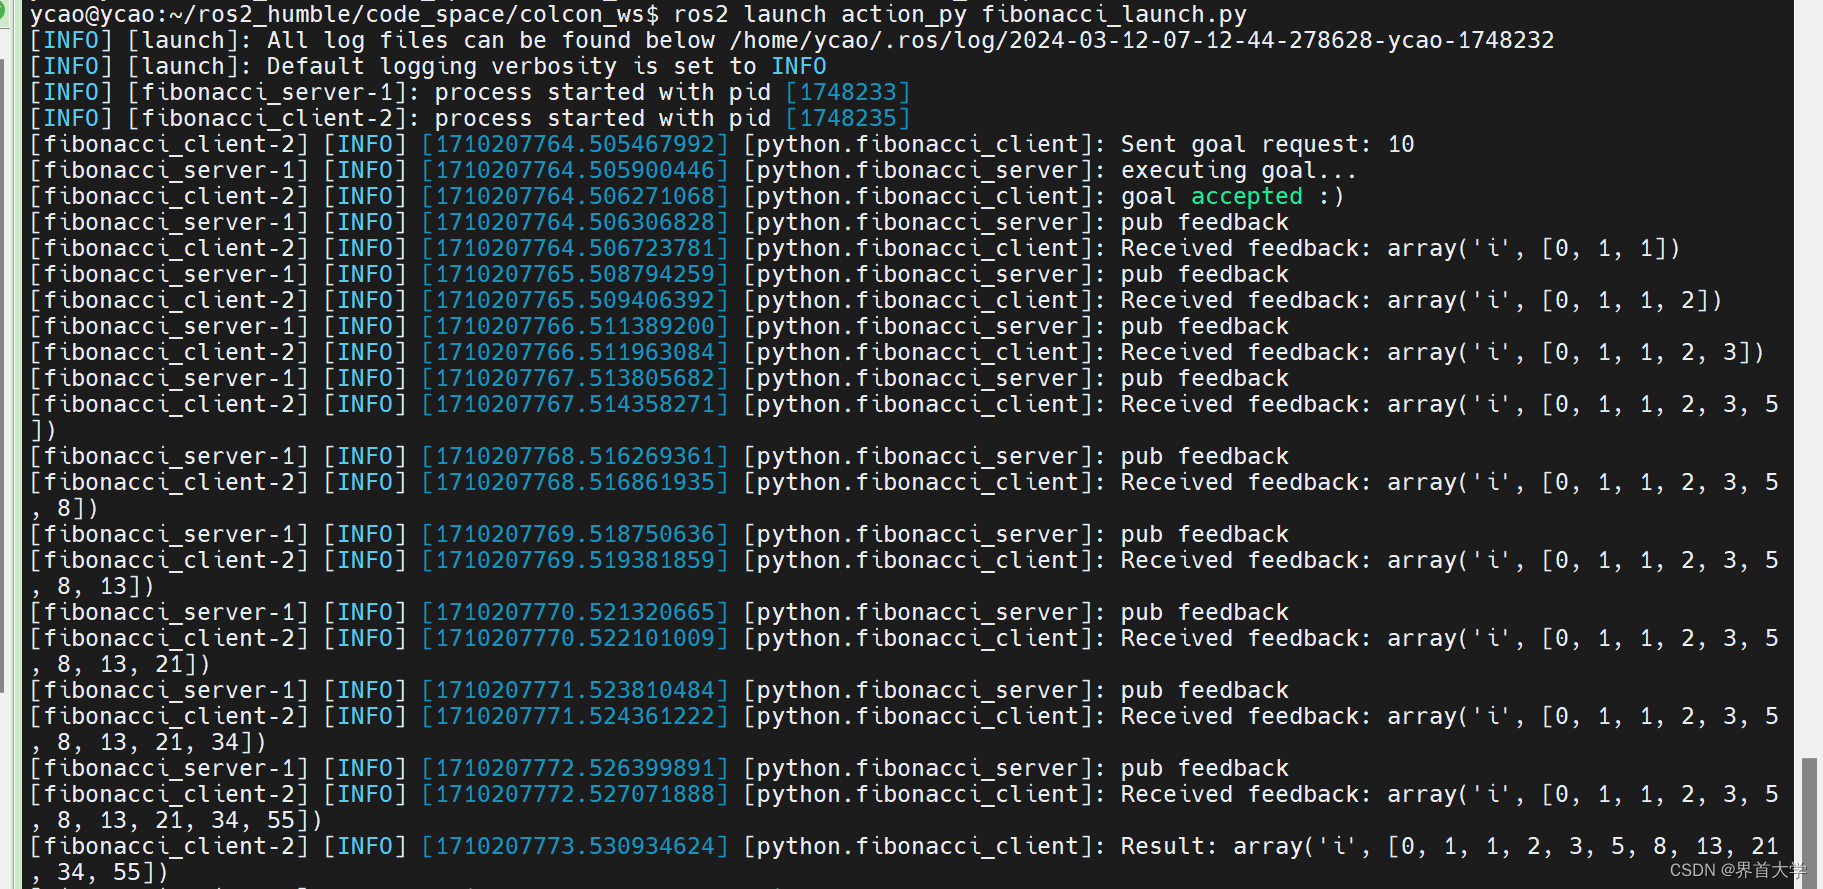The width and height of the screenshot is (1823, 889).
Task: Click the final wrapped line ', 34, 55])'
Action: point(99,872)
